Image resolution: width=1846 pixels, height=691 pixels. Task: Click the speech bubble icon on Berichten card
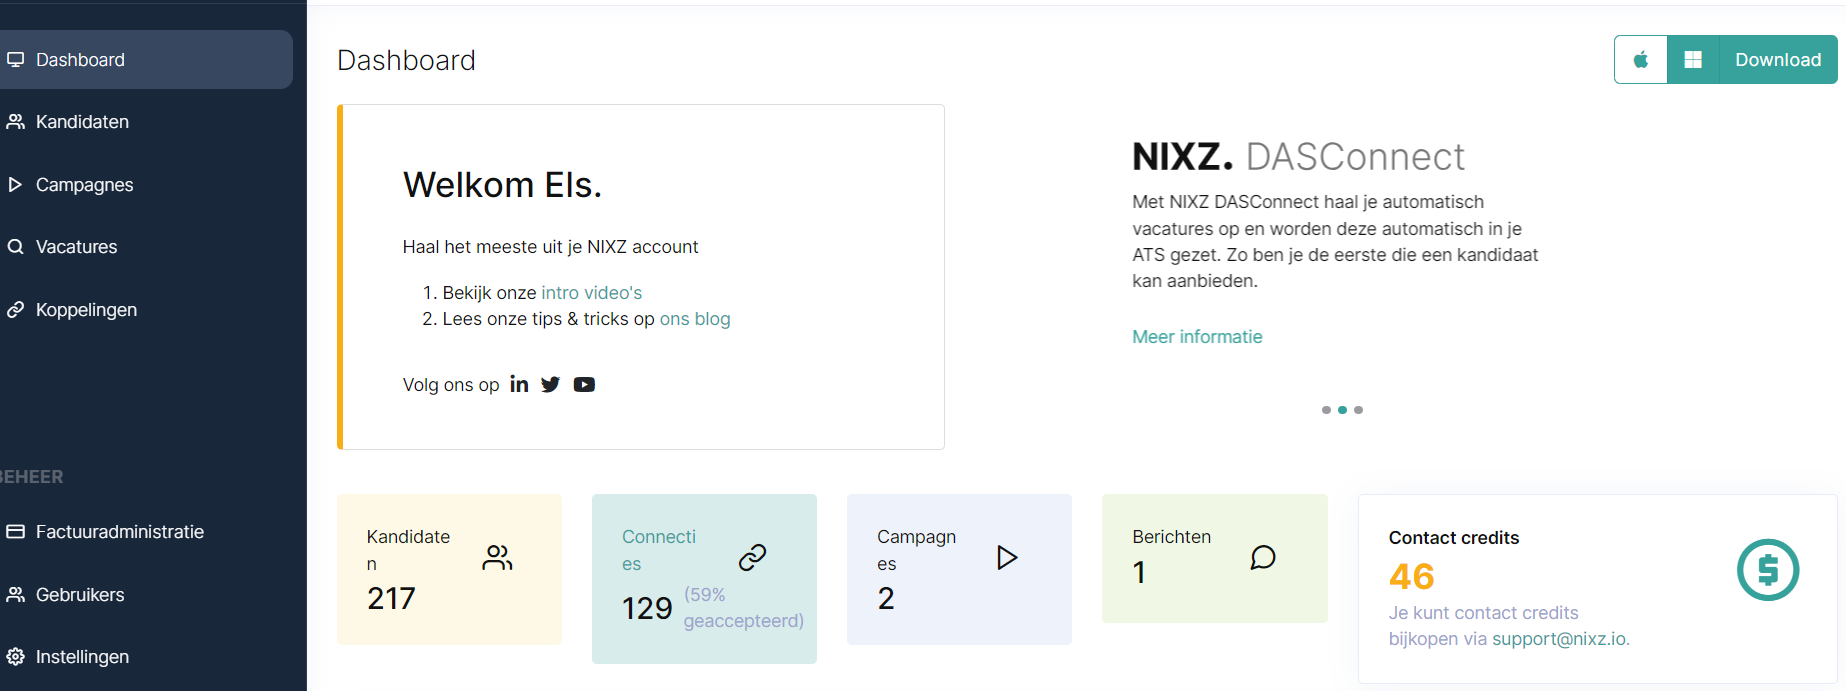pos(1263,557)
